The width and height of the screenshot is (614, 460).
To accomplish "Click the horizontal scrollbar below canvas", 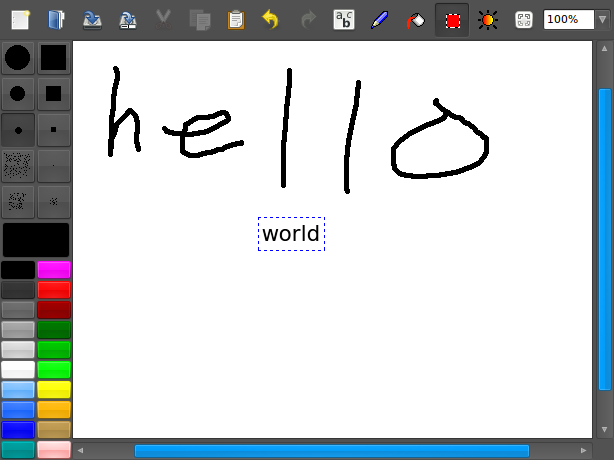I will 331,451.
